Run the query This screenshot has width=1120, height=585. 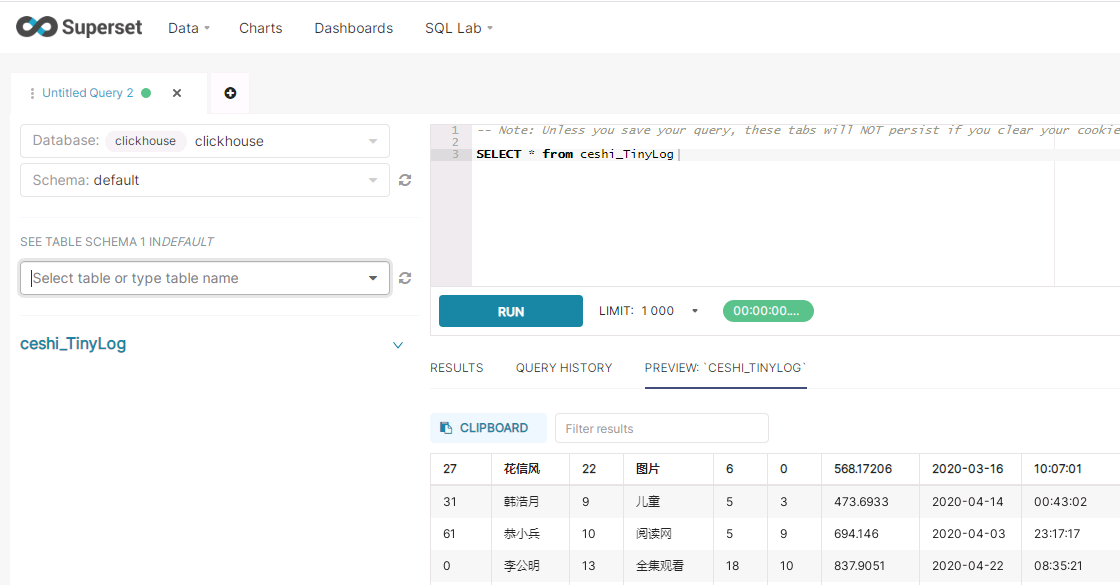(511, 311)
